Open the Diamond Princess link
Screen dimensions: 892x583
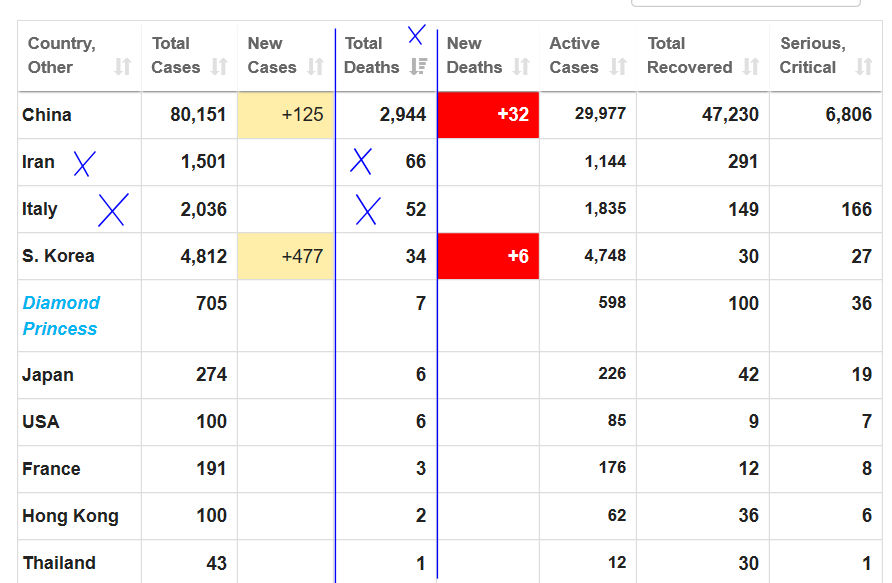61,315
